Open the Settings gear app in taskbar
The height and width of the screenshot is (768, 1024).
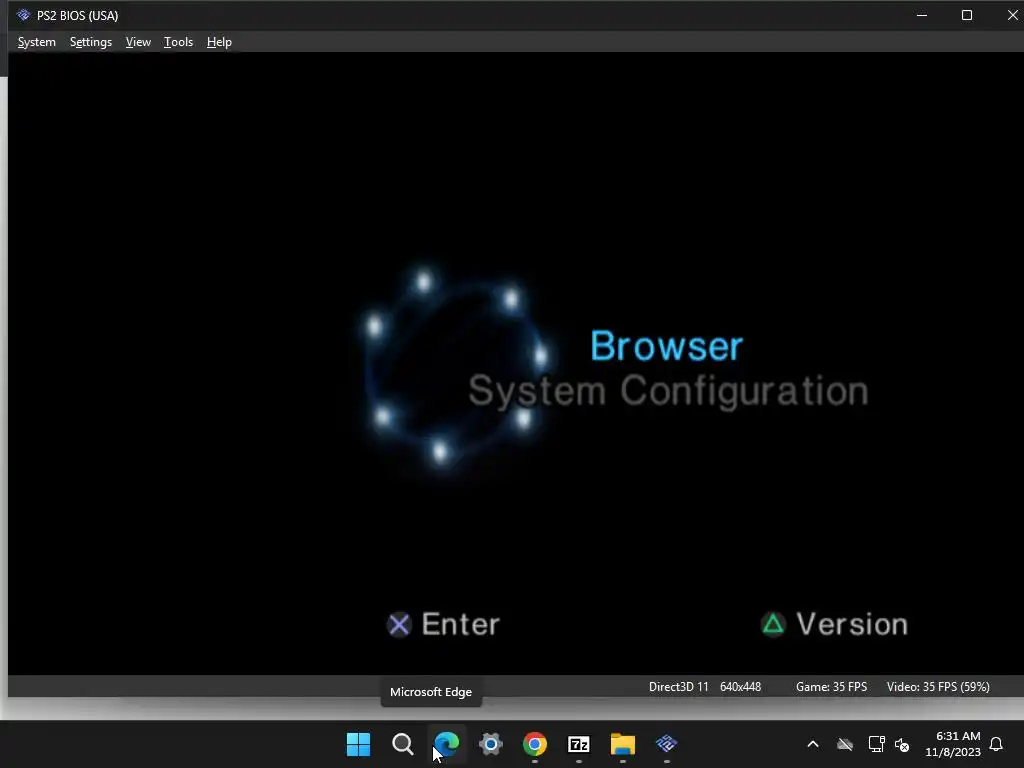[490, 744]
